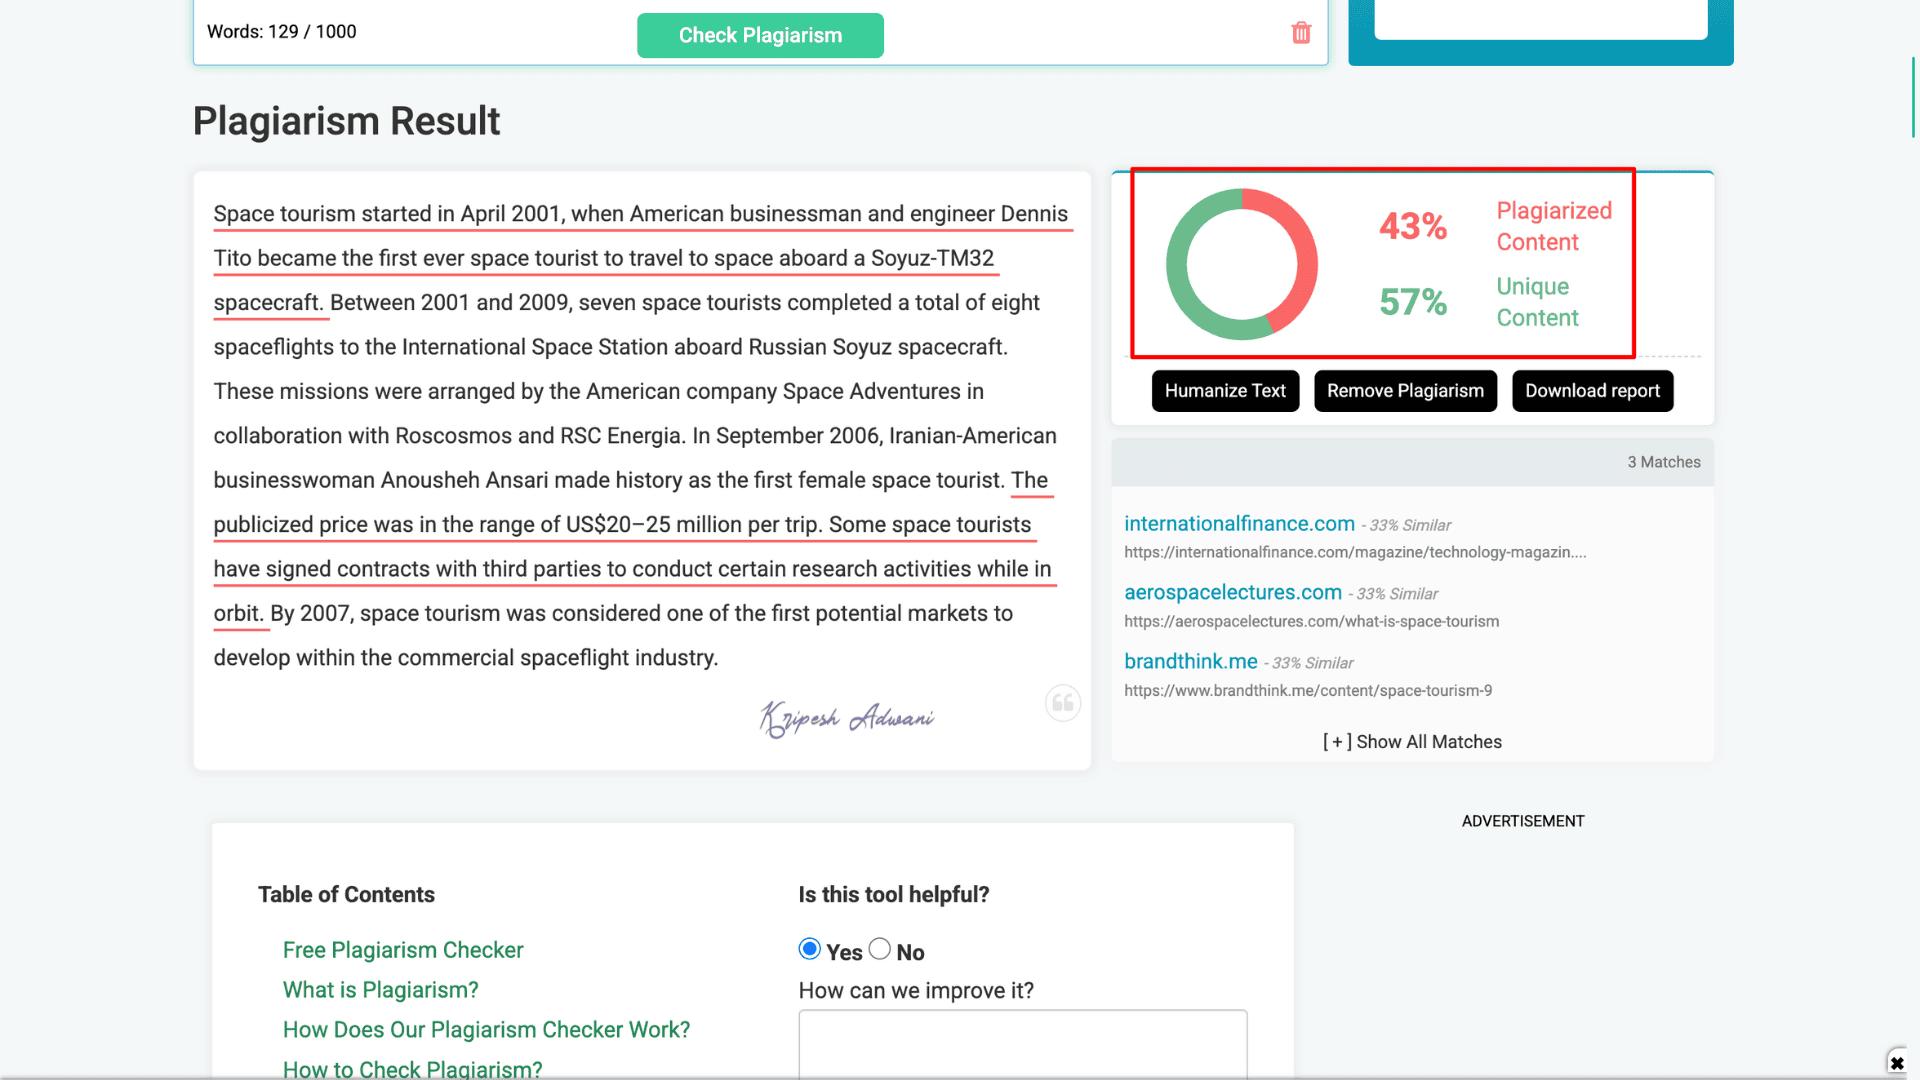Click the red trash delete icon
The height and width of the screenshot is (1080, 1920).
(1301, 33)
